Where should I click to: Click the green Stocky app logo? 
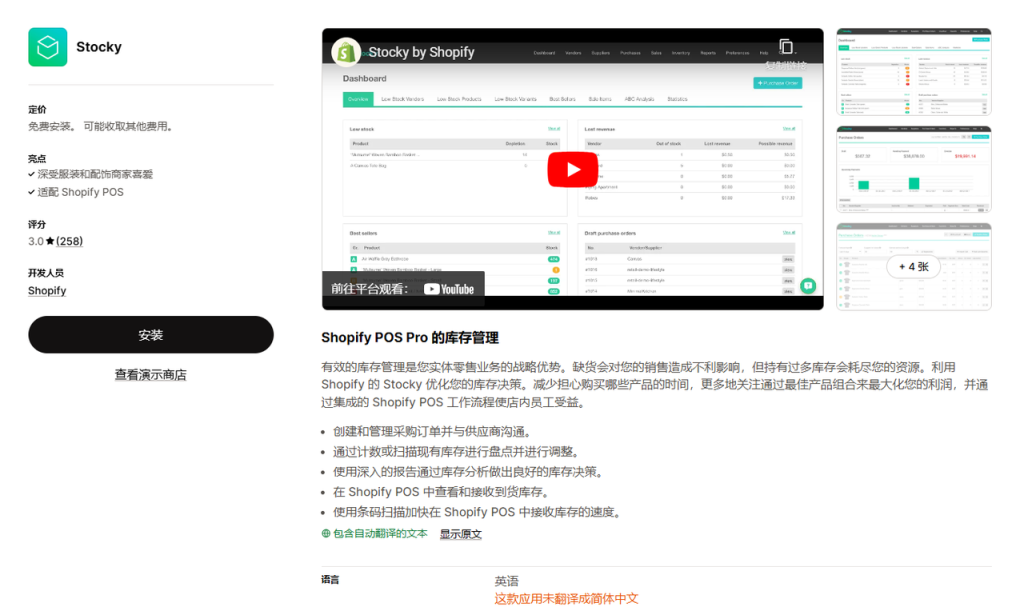click(46, 46)
